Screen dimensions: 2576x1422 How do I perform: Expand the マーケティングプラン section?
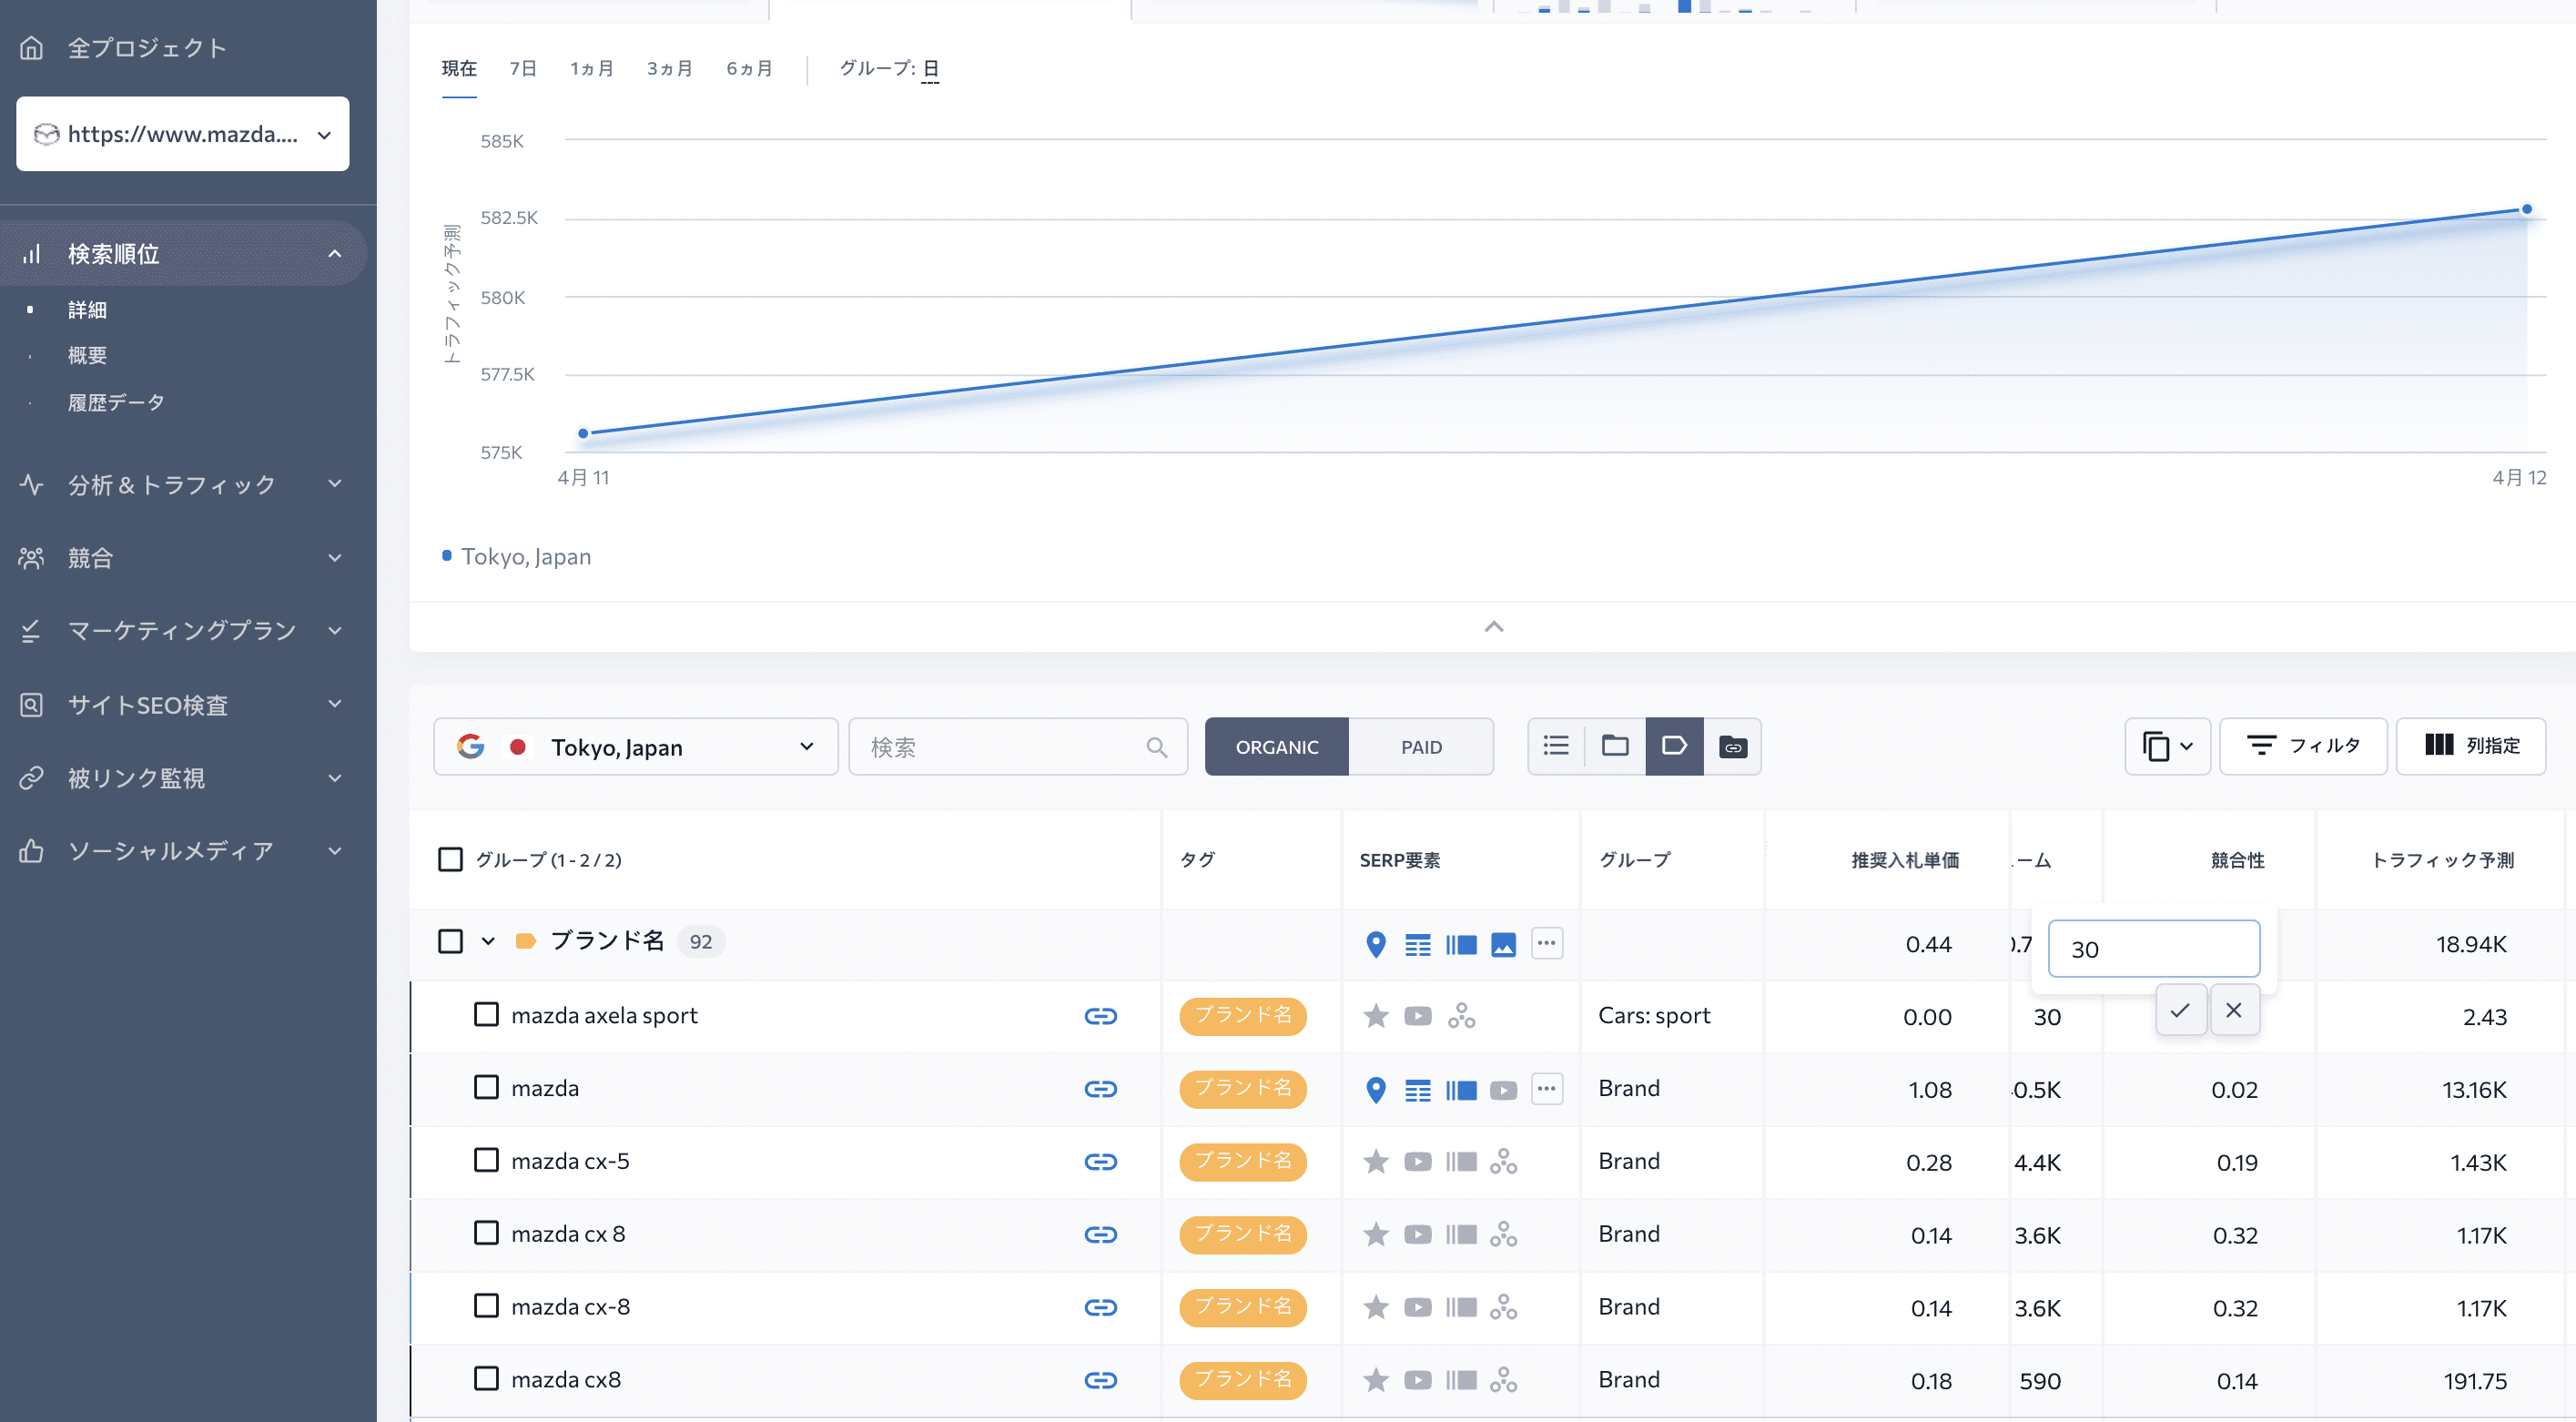[334, 630]
